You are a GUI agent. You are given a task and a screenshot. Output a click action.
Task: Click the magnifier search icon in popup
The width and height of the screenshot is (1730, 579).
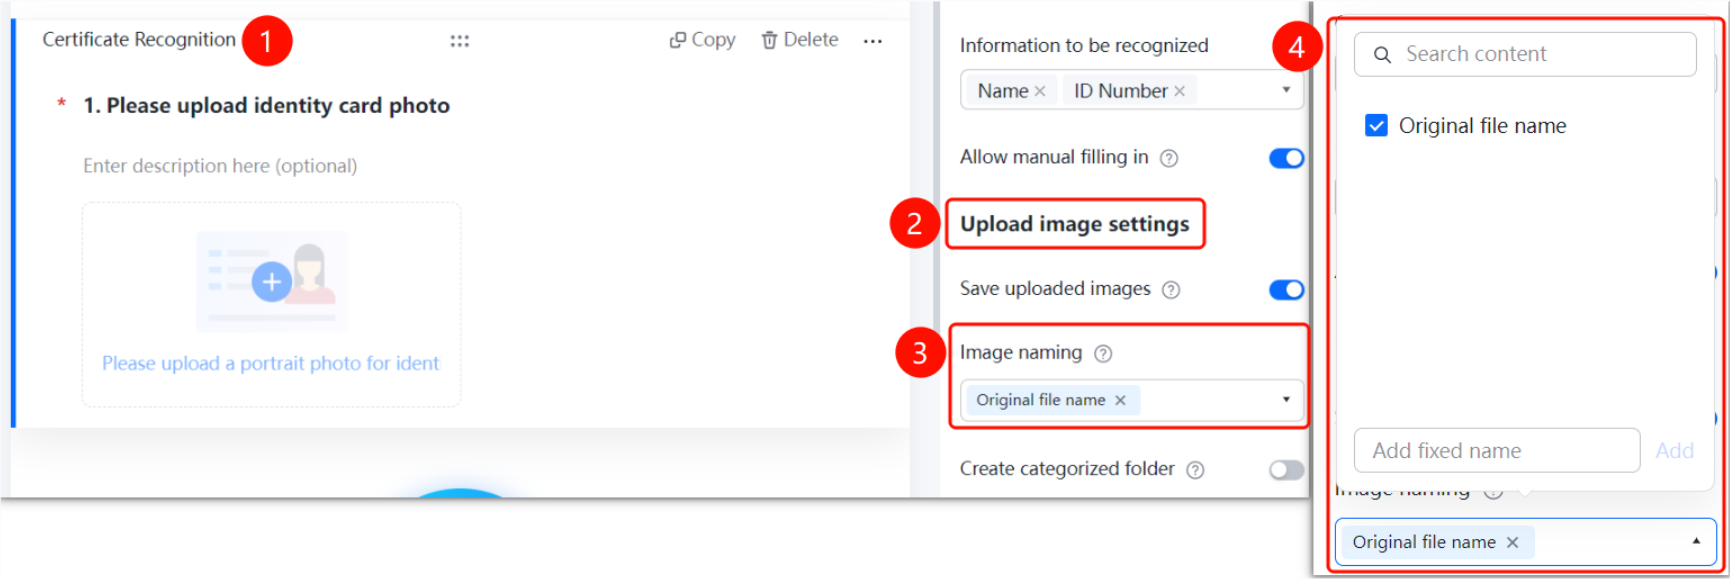[1382, 55]
